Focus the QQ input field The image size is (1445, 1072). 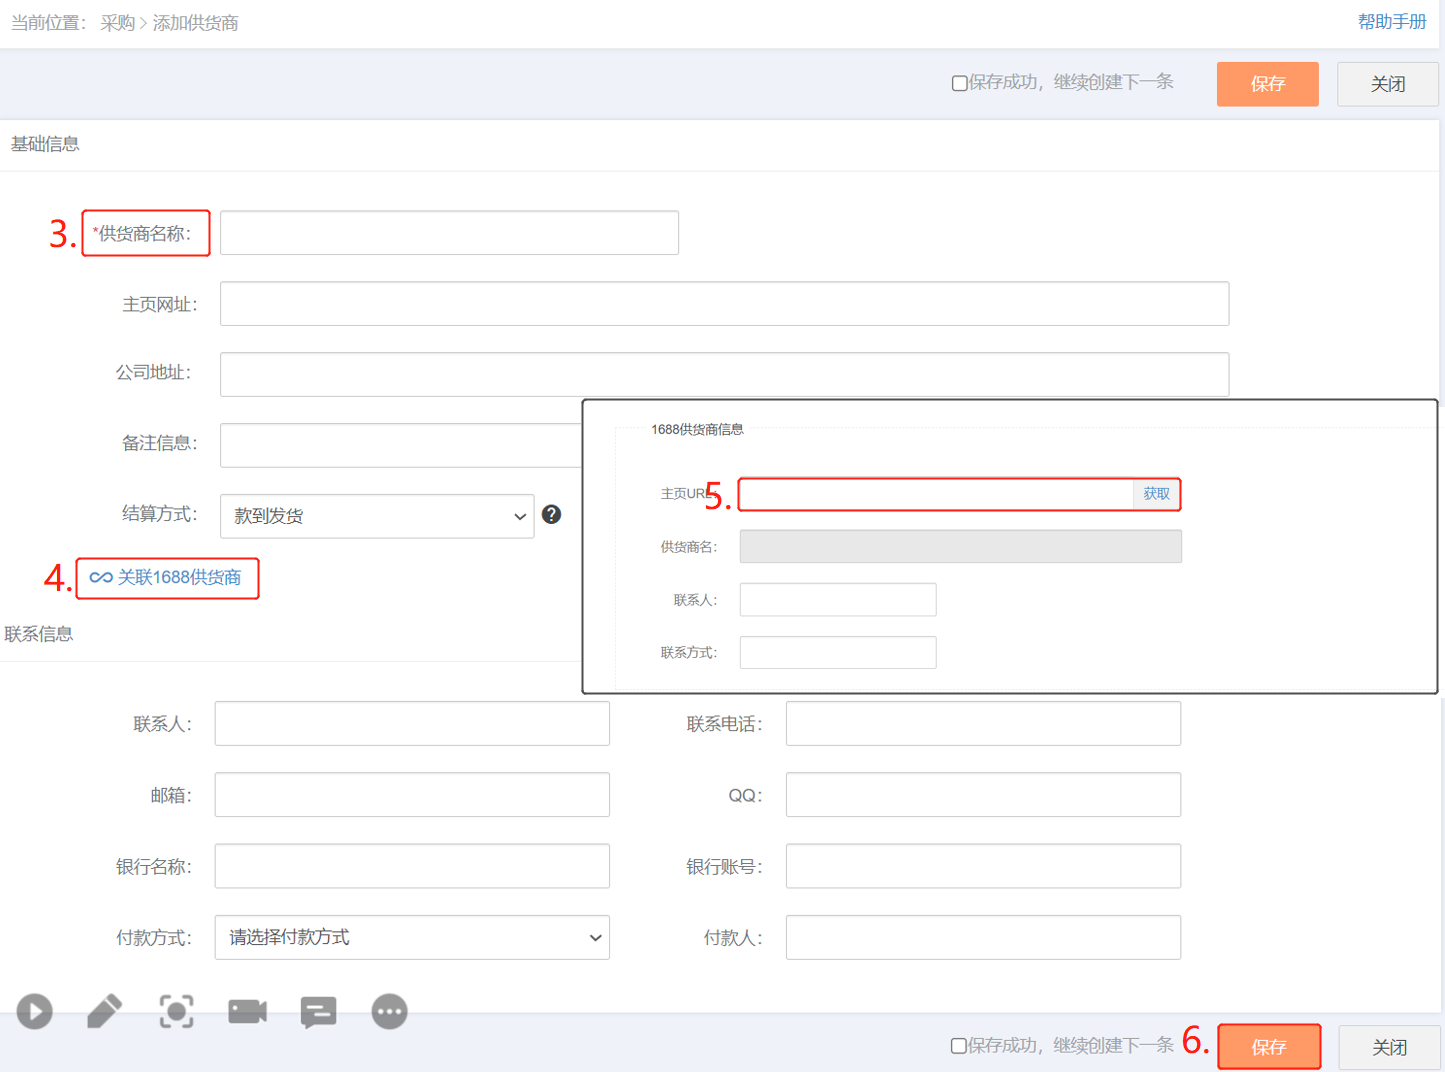(983, 795)
